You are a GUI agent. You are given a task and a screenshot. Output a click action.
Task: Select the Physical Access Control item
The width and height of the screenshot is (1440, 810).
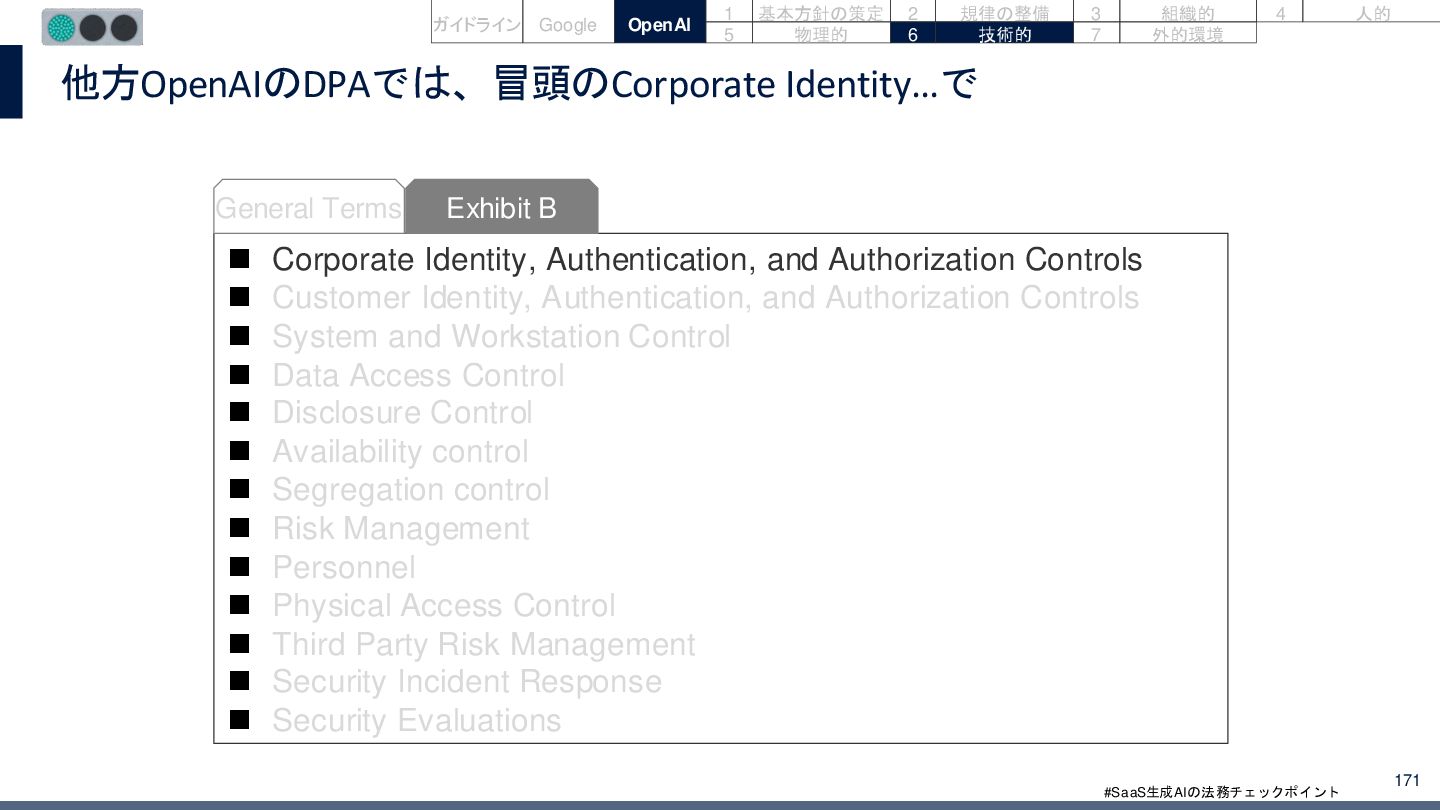(444, 605)
